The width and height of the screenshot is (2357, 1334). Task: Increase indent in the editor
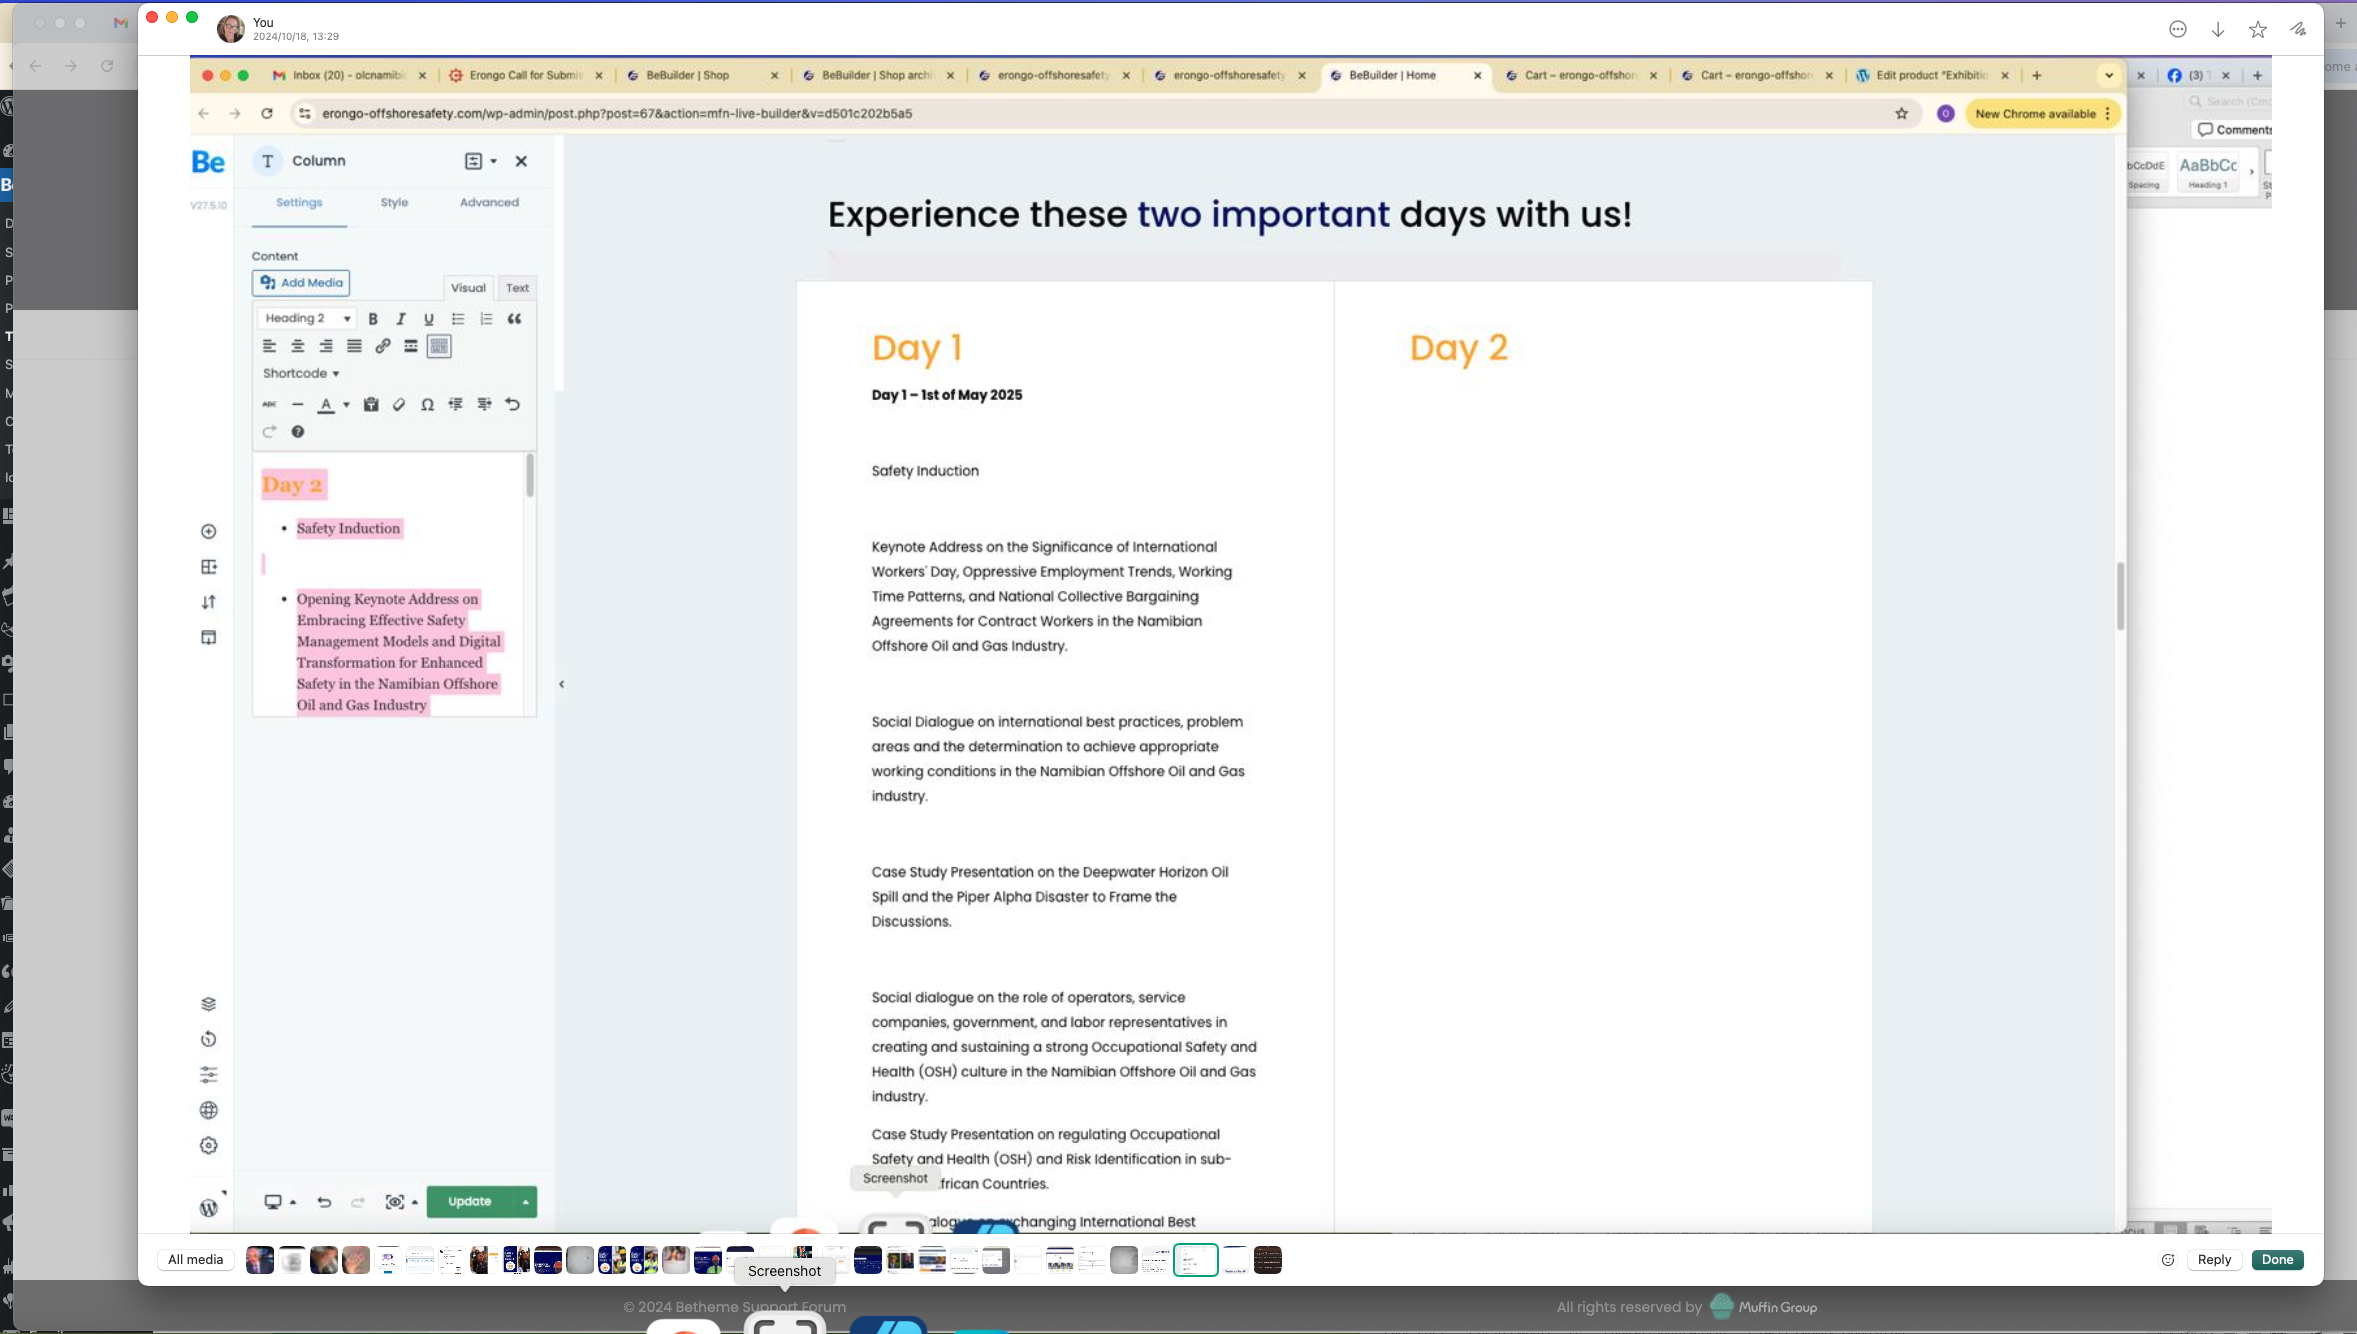click(484, 404)
